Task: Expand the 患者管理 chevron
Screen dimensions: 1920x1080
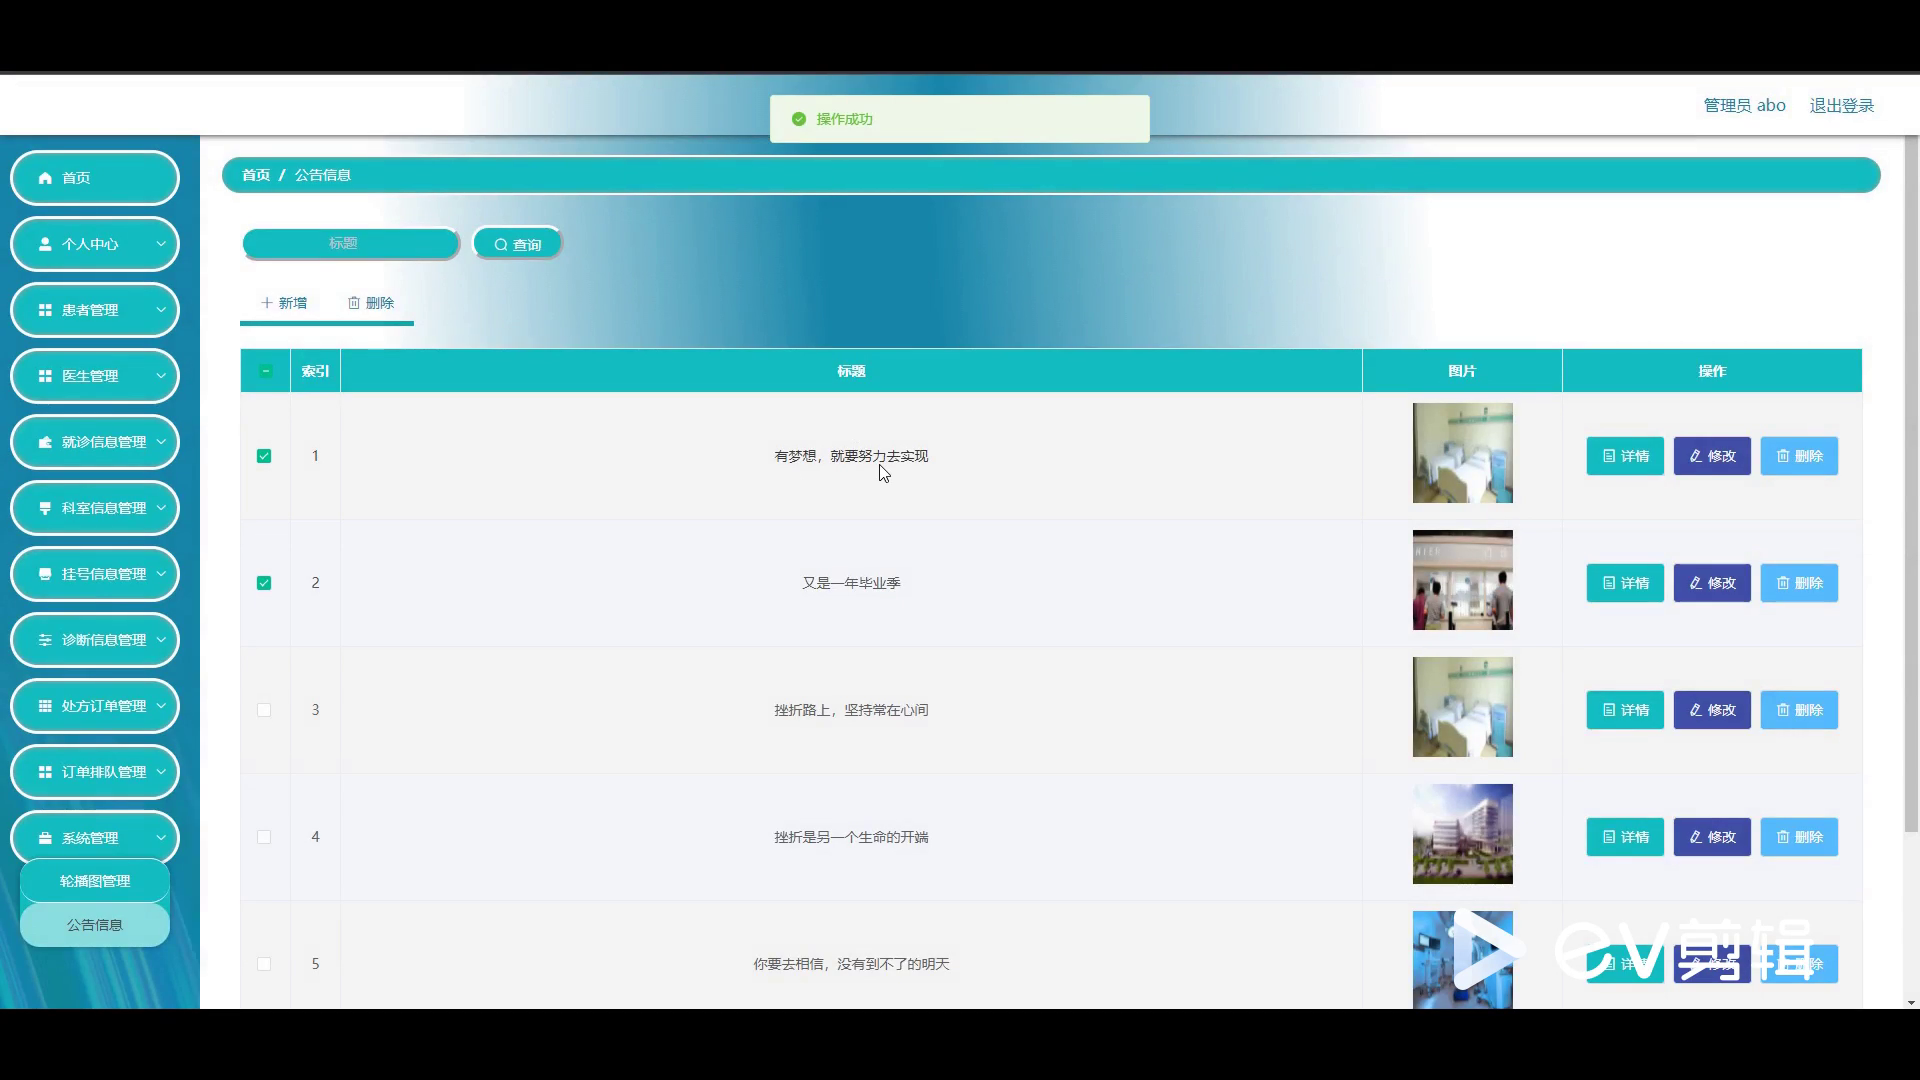Action: click(x=161, y=310)
